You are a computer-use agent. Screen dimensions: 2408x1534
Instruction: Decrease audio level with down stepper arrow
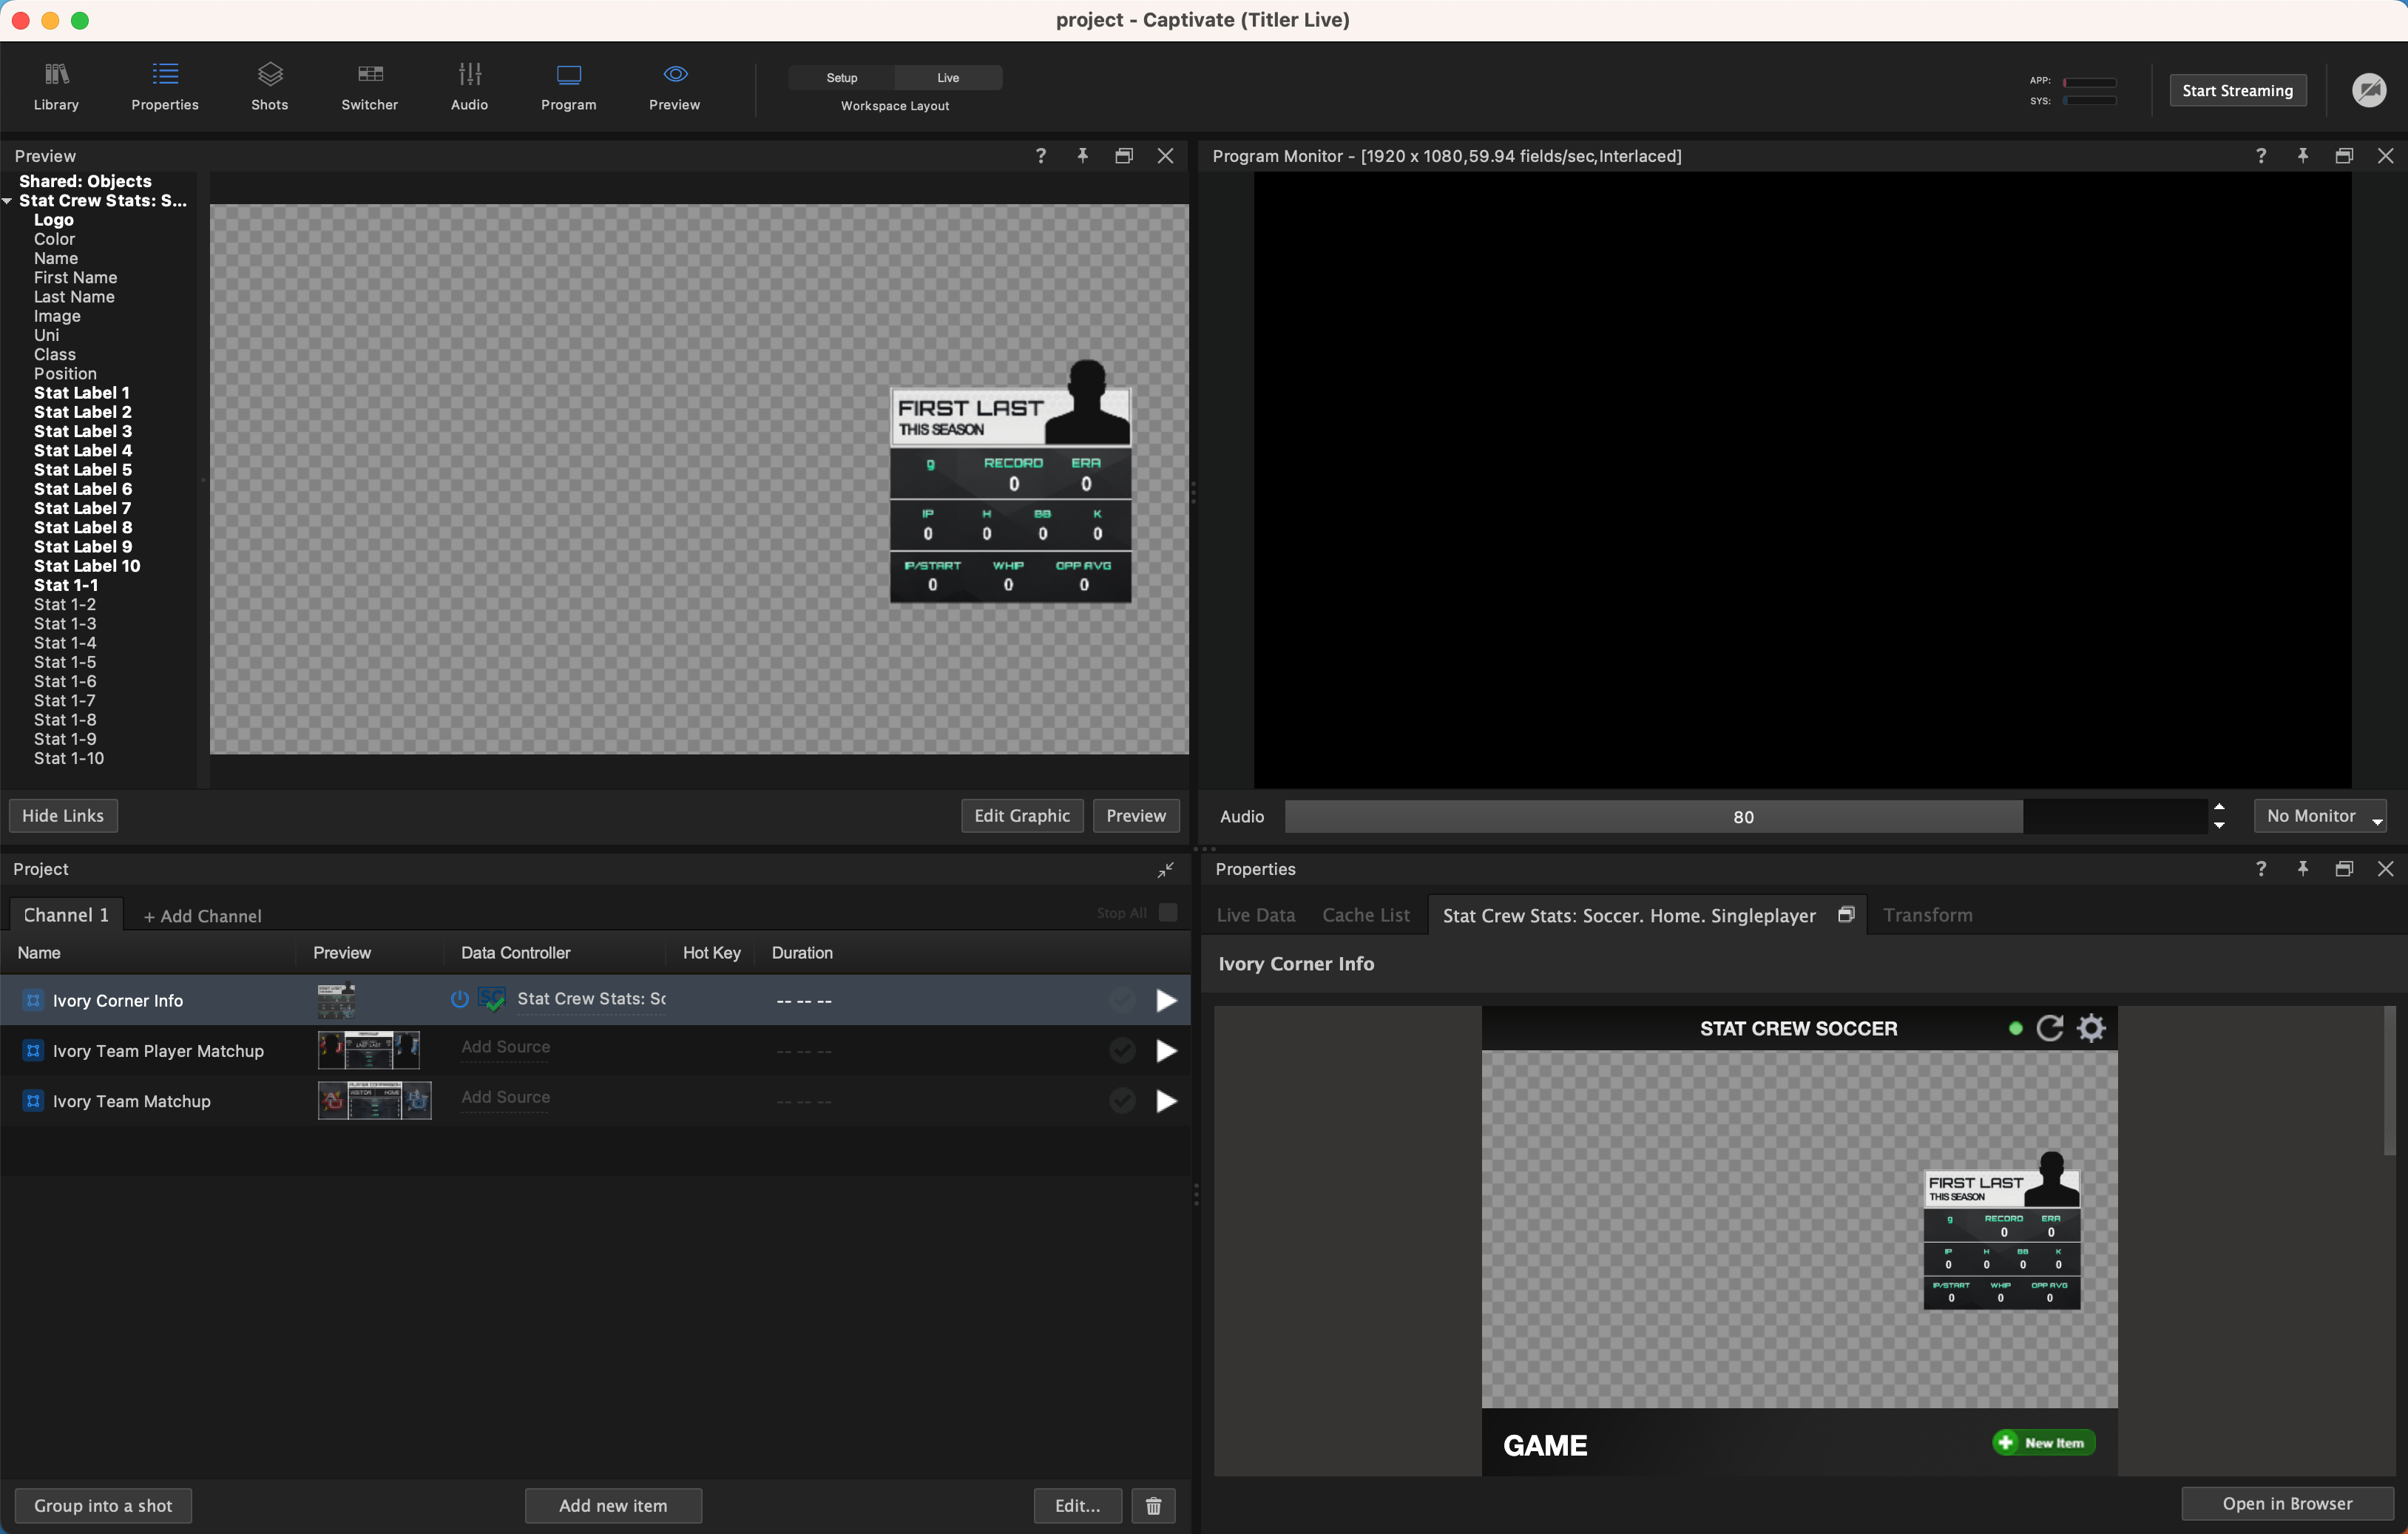2219,825
